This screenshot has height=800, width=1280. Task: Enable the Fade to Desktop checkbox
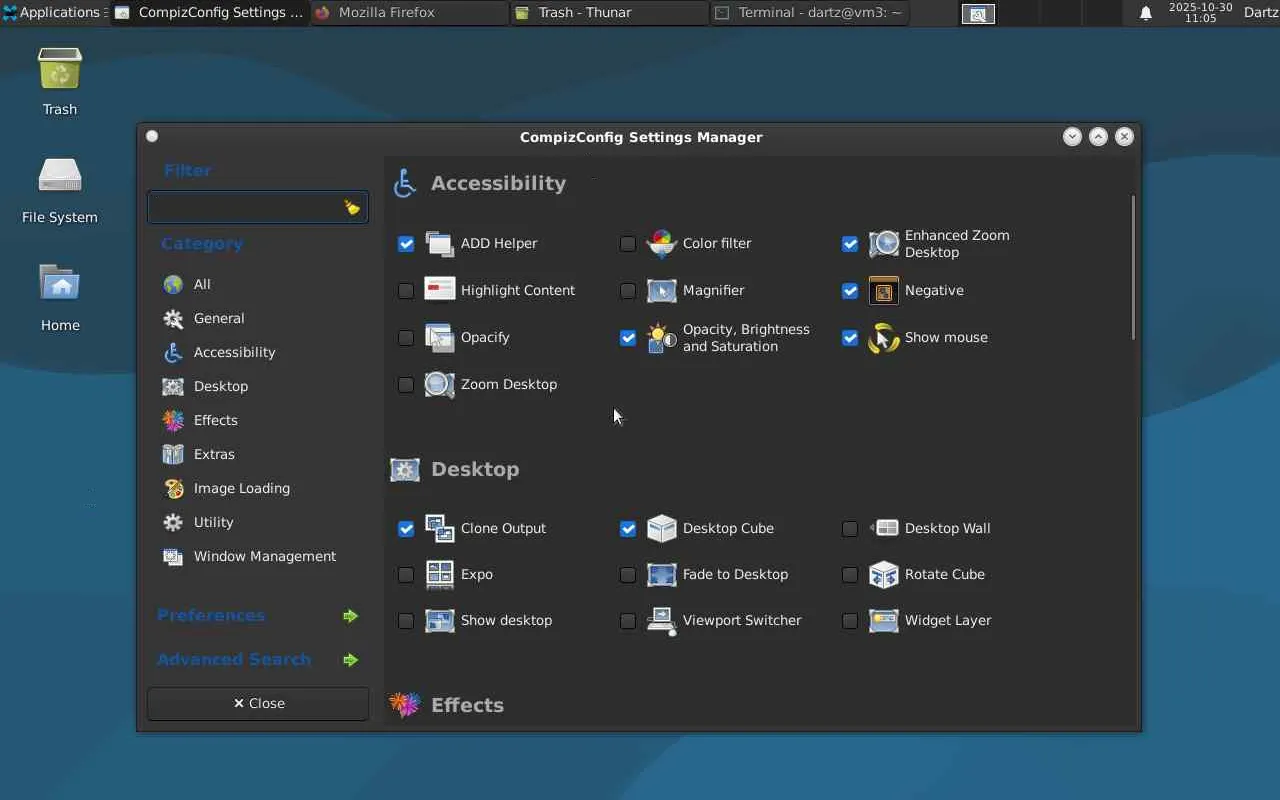coord(628,574)
